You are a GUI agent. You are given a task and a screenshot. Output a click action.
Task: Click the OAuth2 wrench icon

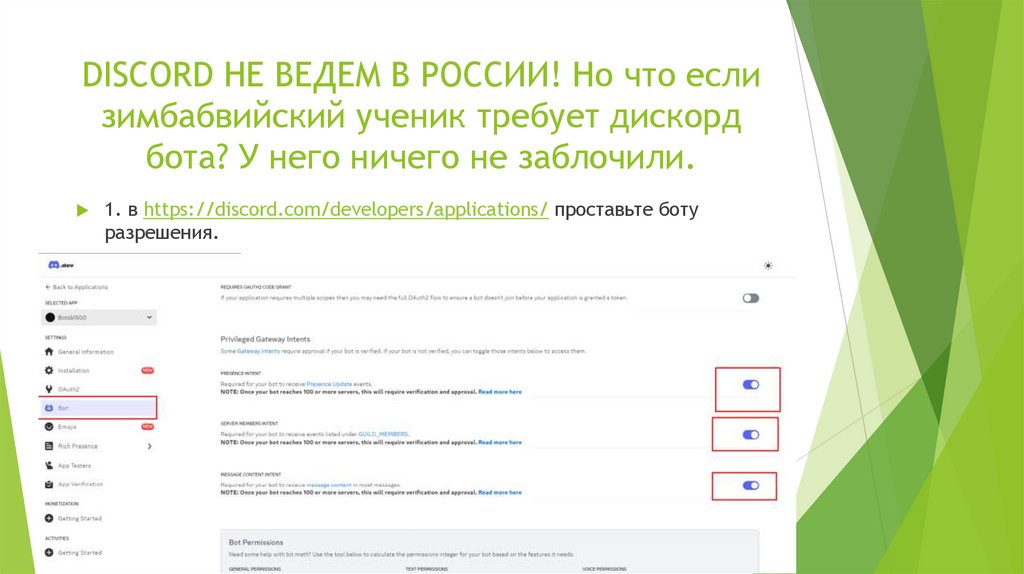[x=49, y=389]
